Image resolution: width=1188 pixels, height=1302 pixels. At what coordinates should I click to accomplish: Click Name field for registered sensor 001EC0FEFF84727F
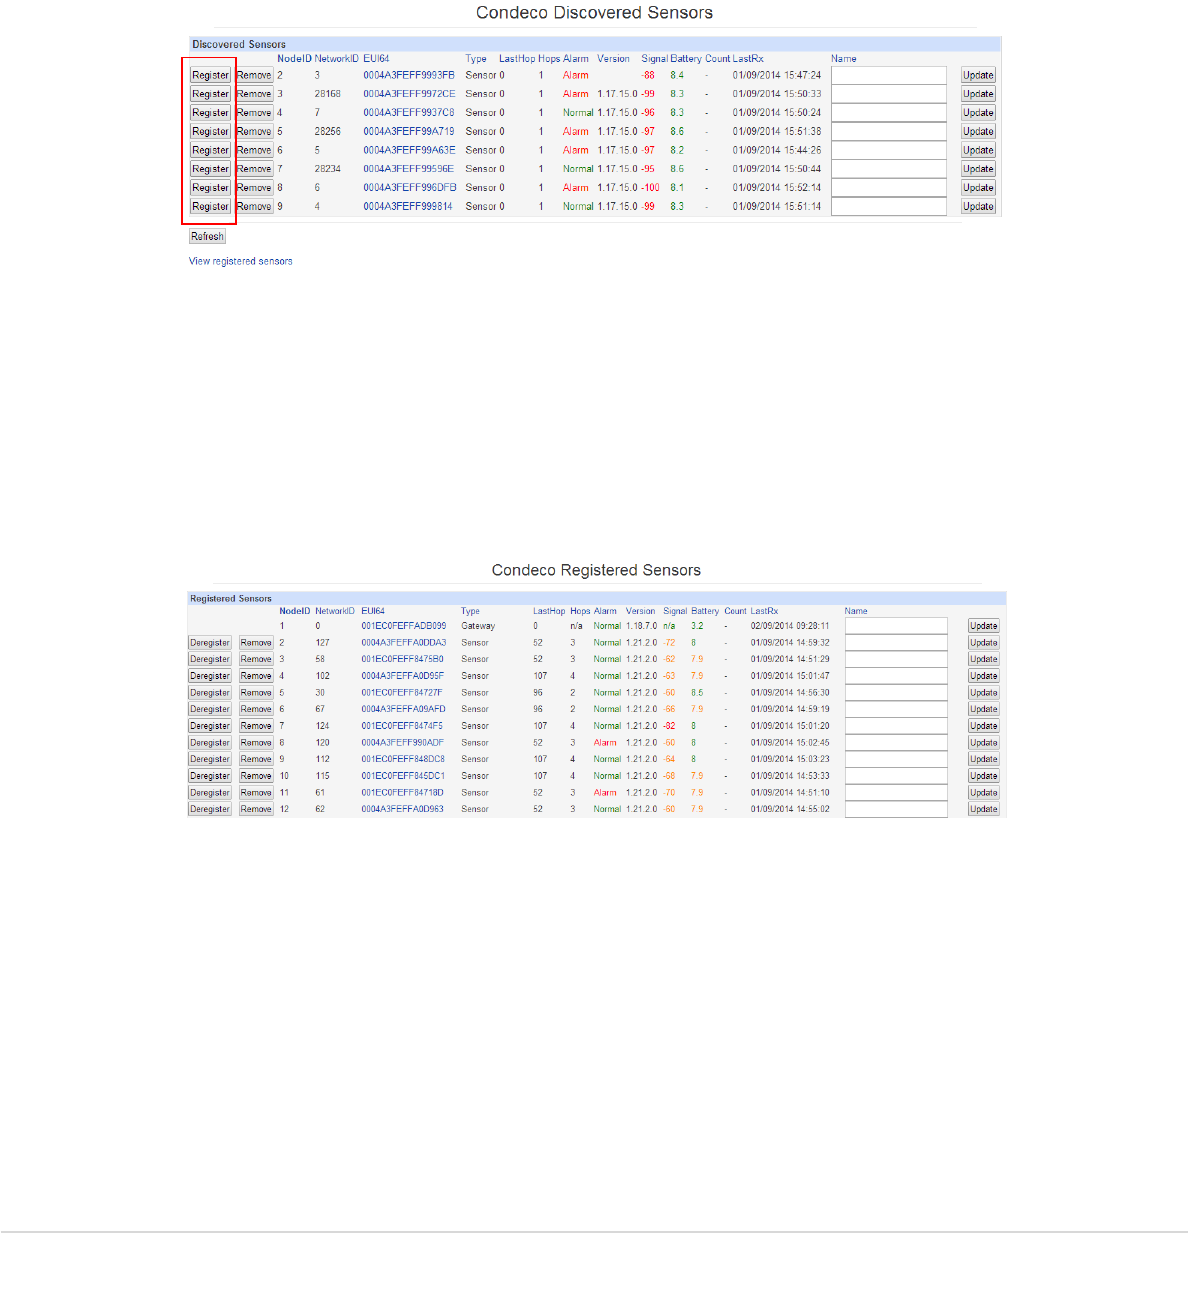click(x=896, y=693)
